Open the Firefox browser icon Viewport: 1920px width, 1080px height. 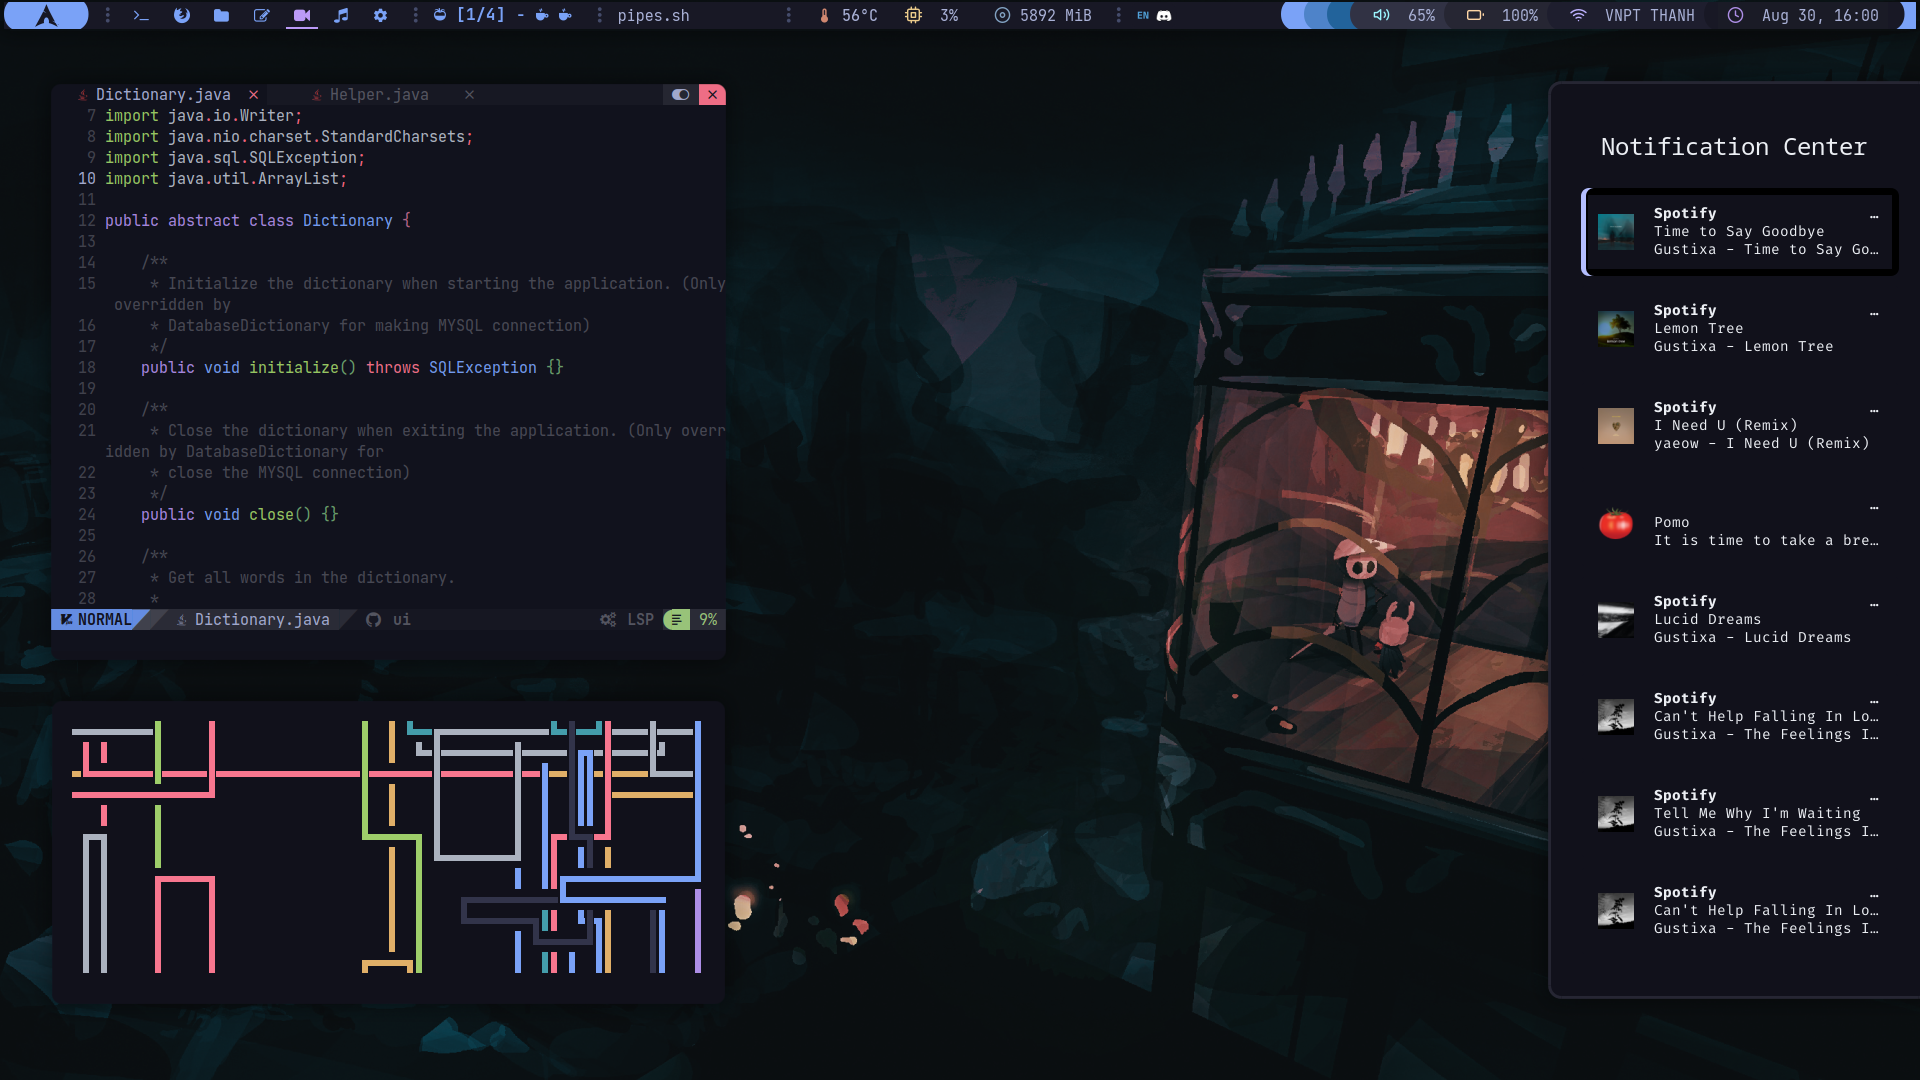181,15
